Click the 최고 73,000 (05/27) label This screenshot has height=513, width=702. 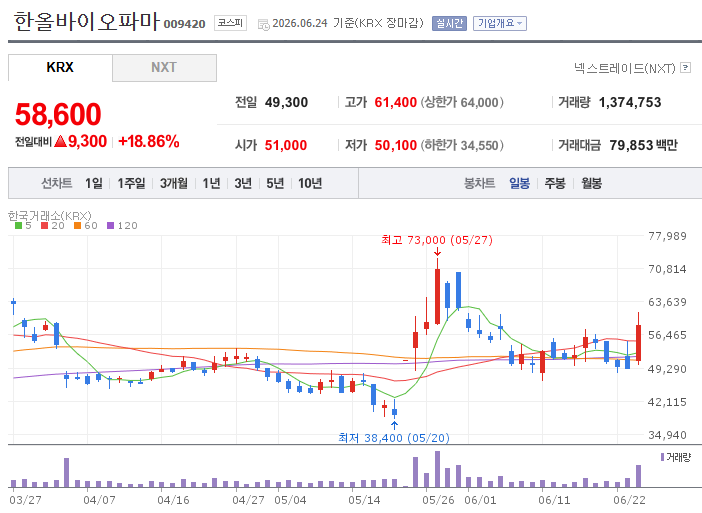[437, 240]
